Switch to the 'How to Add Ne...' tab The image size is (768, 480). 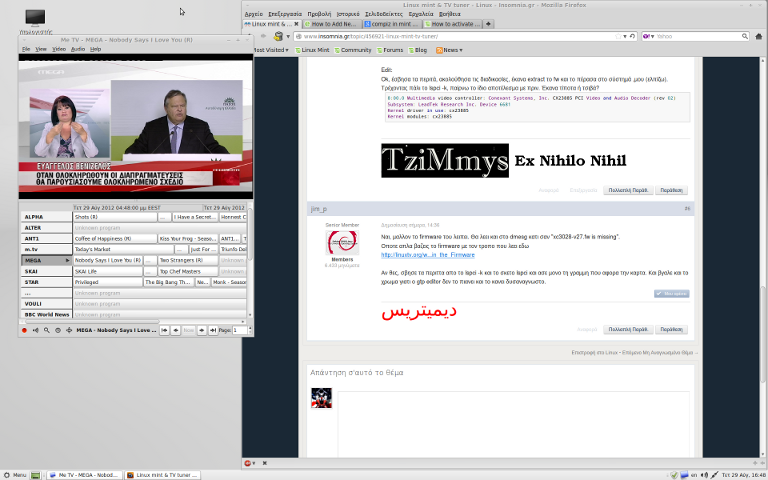(333, 24)
